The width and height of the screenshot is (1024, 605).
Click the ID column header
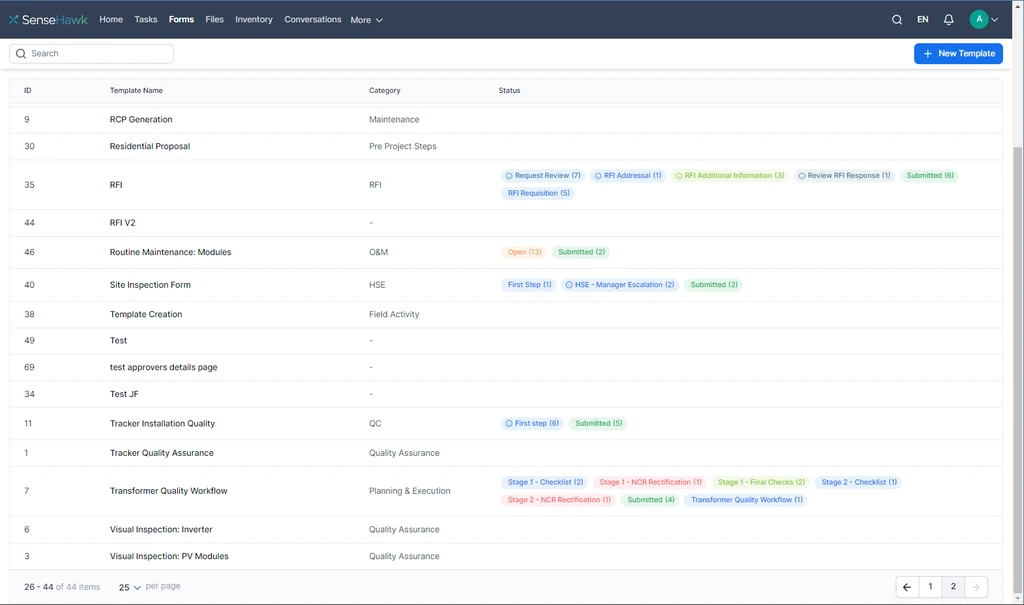pos(27,91)
